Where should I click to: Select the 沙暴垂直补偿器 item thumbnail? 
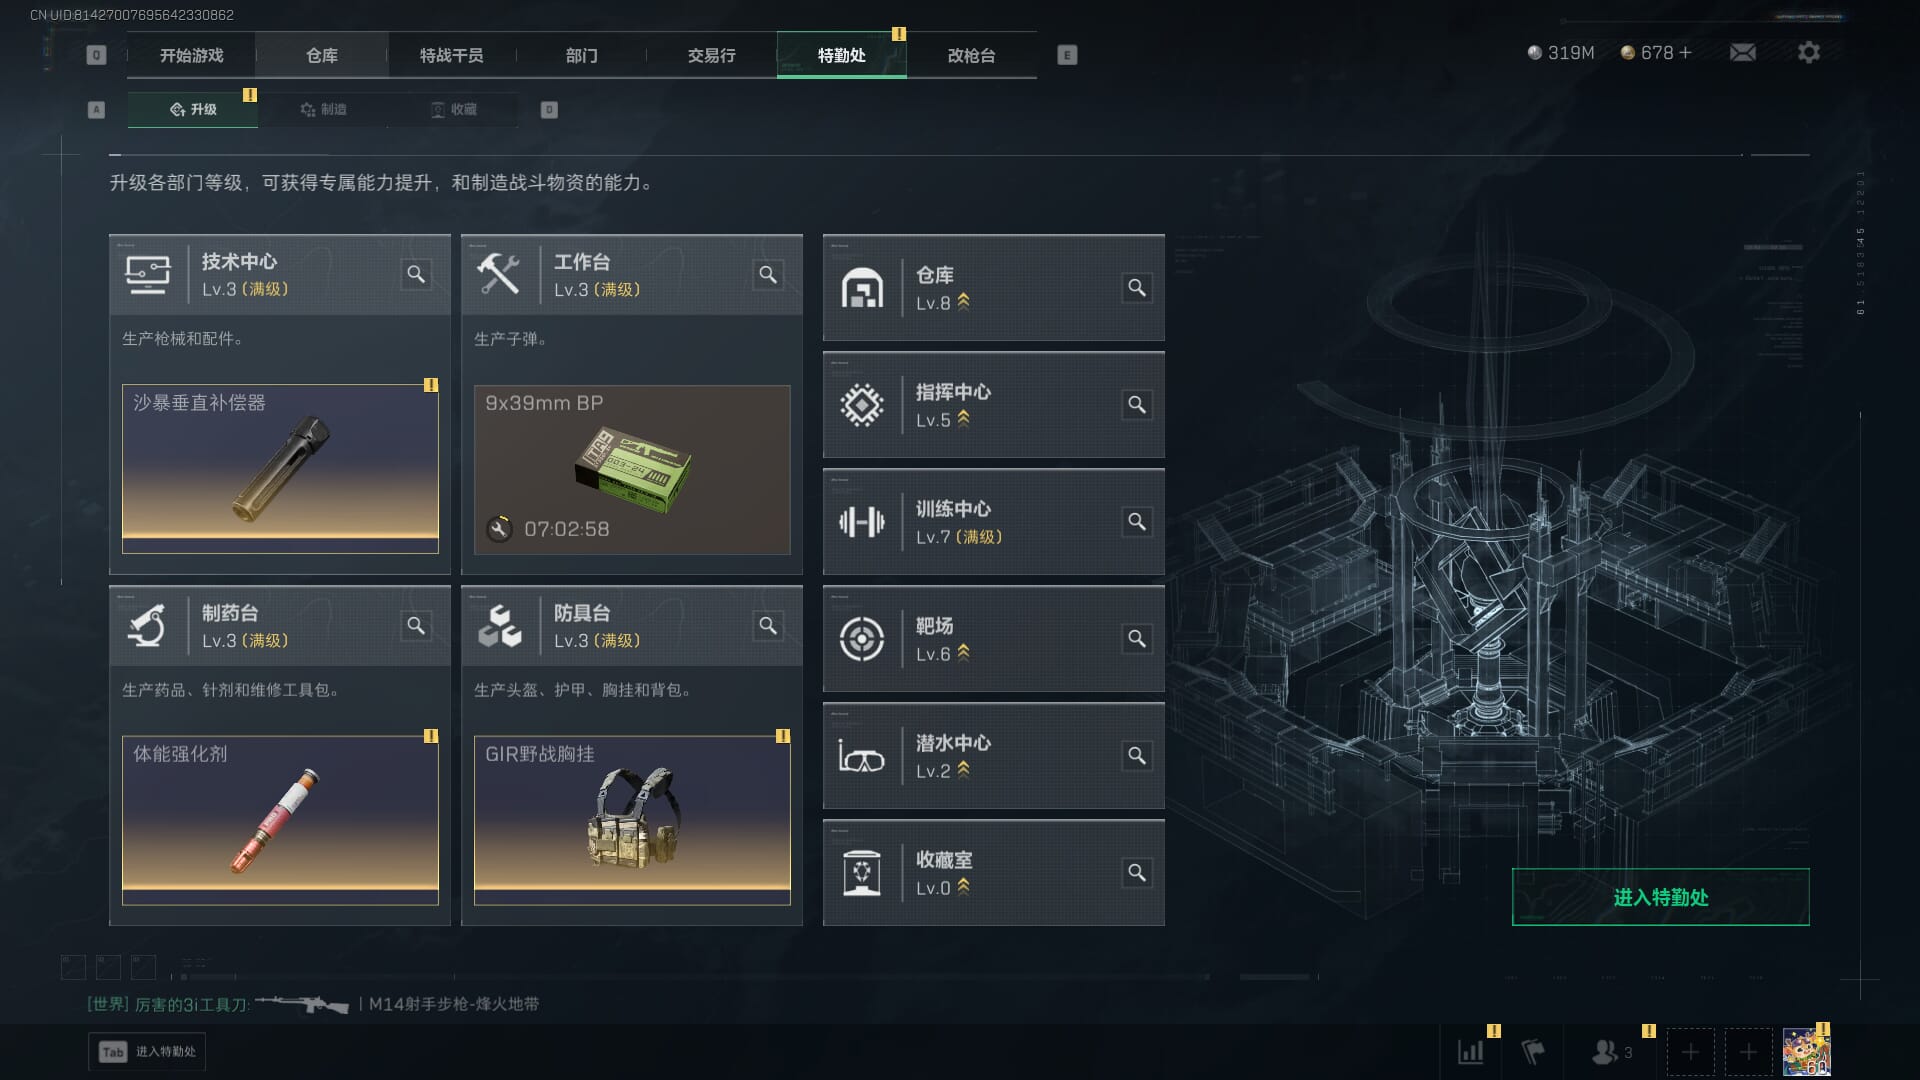pos(280,469)
